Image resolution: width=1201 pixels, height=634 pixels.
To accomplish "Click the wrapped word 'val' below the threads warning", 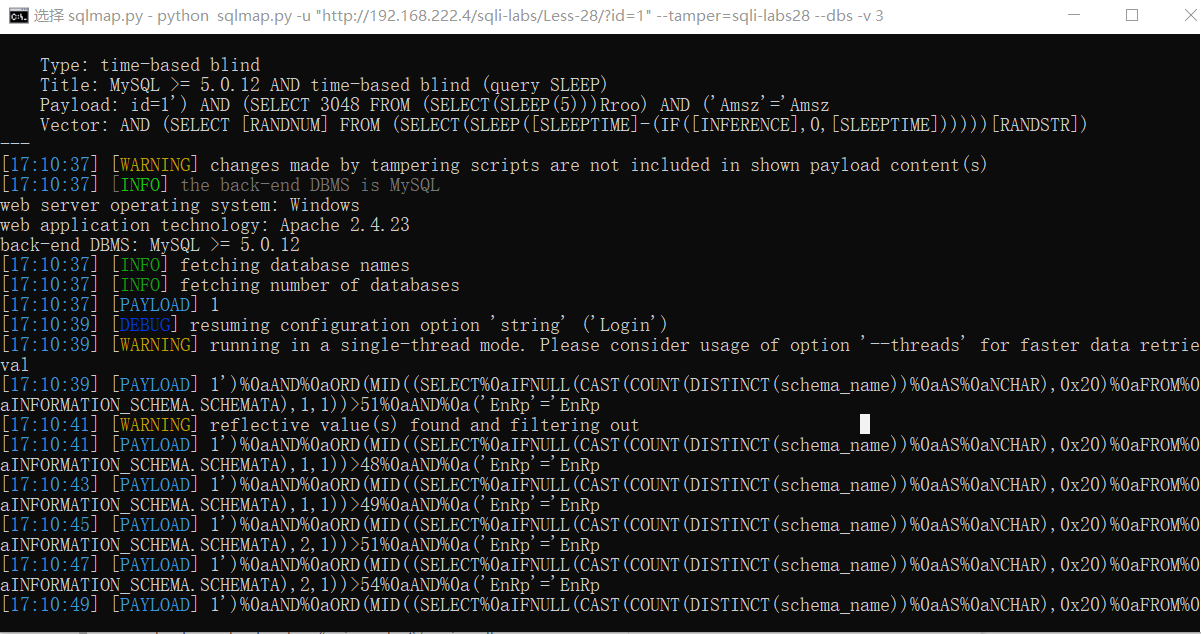I will tap(15, 365).
